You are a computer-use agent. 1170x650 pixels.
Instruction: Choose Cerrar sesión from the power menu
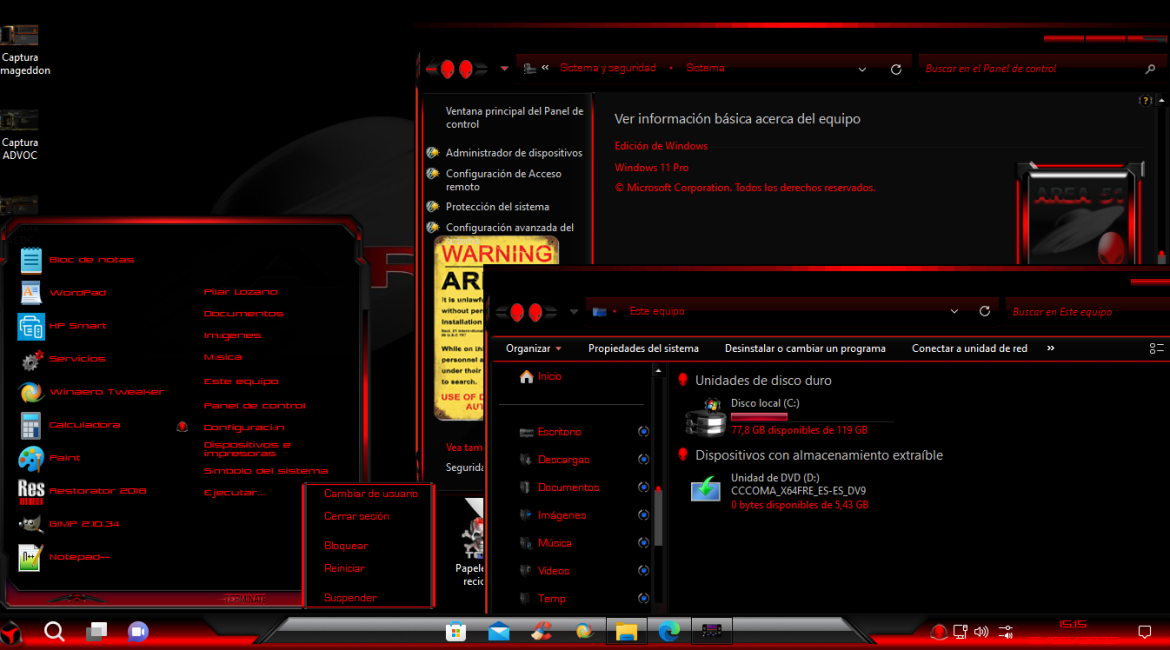[x=356, y=517]
